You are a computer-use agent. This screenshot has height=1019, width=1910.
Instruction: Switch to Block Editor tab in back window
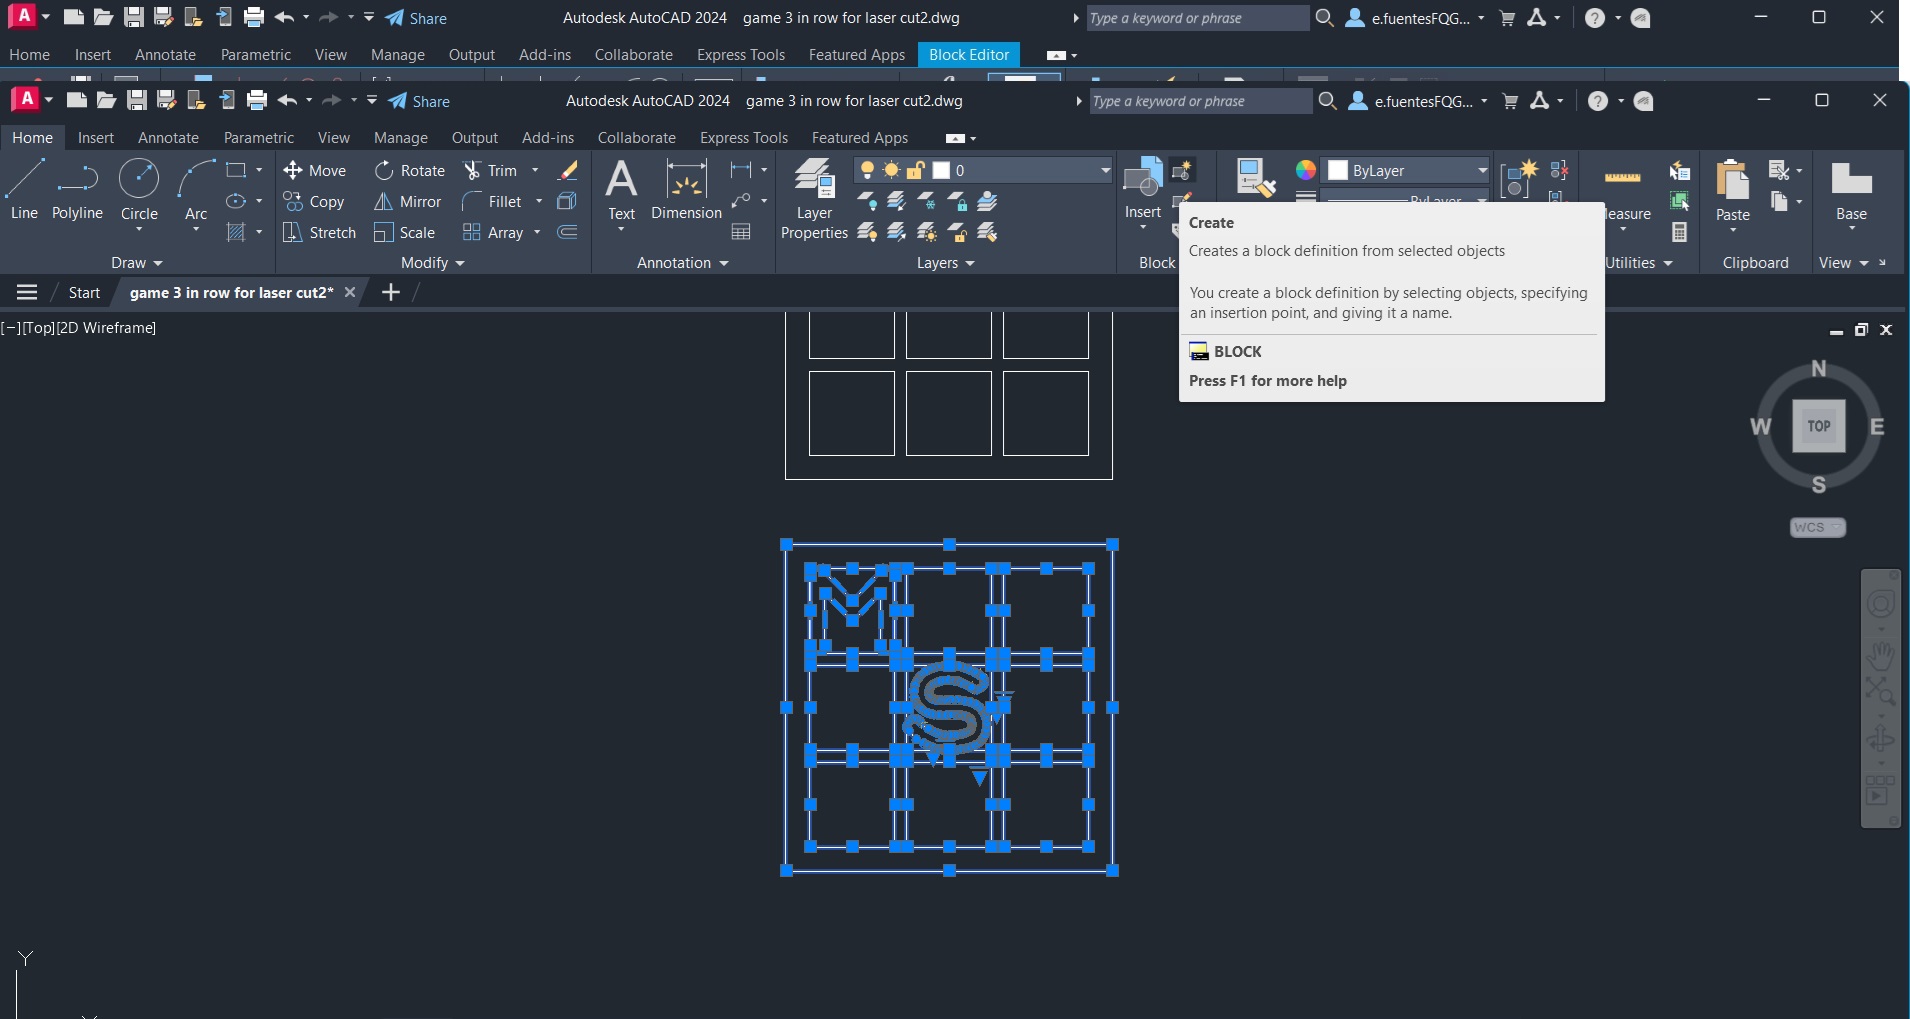coord(969,55)
